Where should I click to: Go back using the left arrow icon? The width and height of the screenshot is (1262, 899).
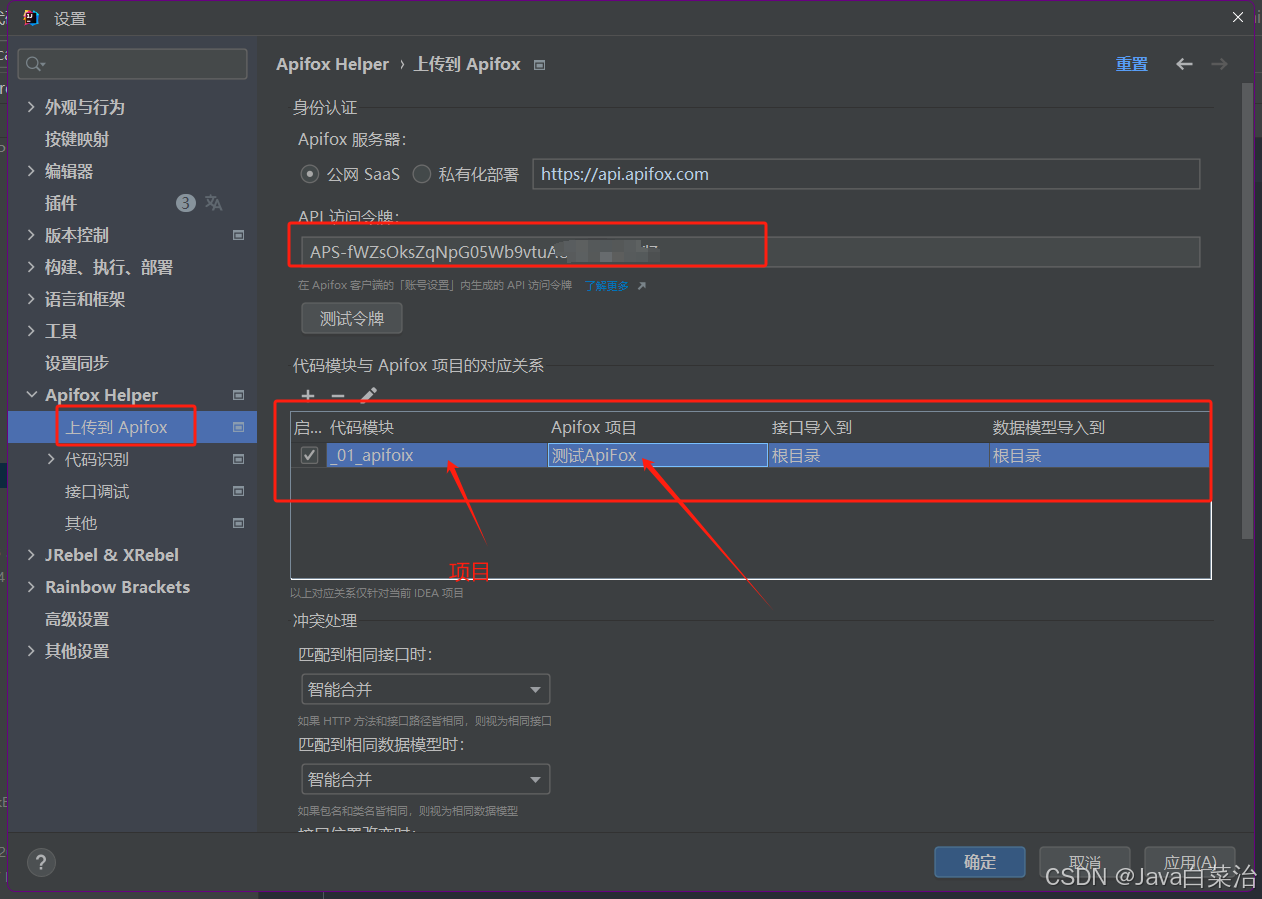pyautogui.click(x=1184, y=64)
